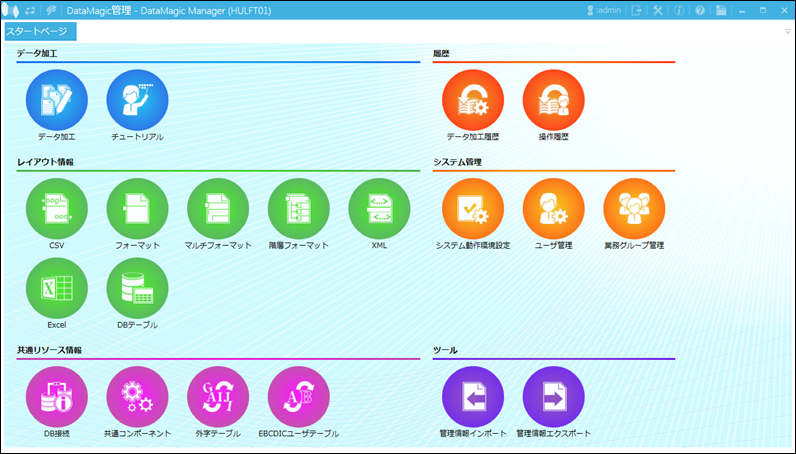This screenshot has height=454, width=796.
Task: Open the 共通コンポーネント gears icon
Action: point(137,397)
